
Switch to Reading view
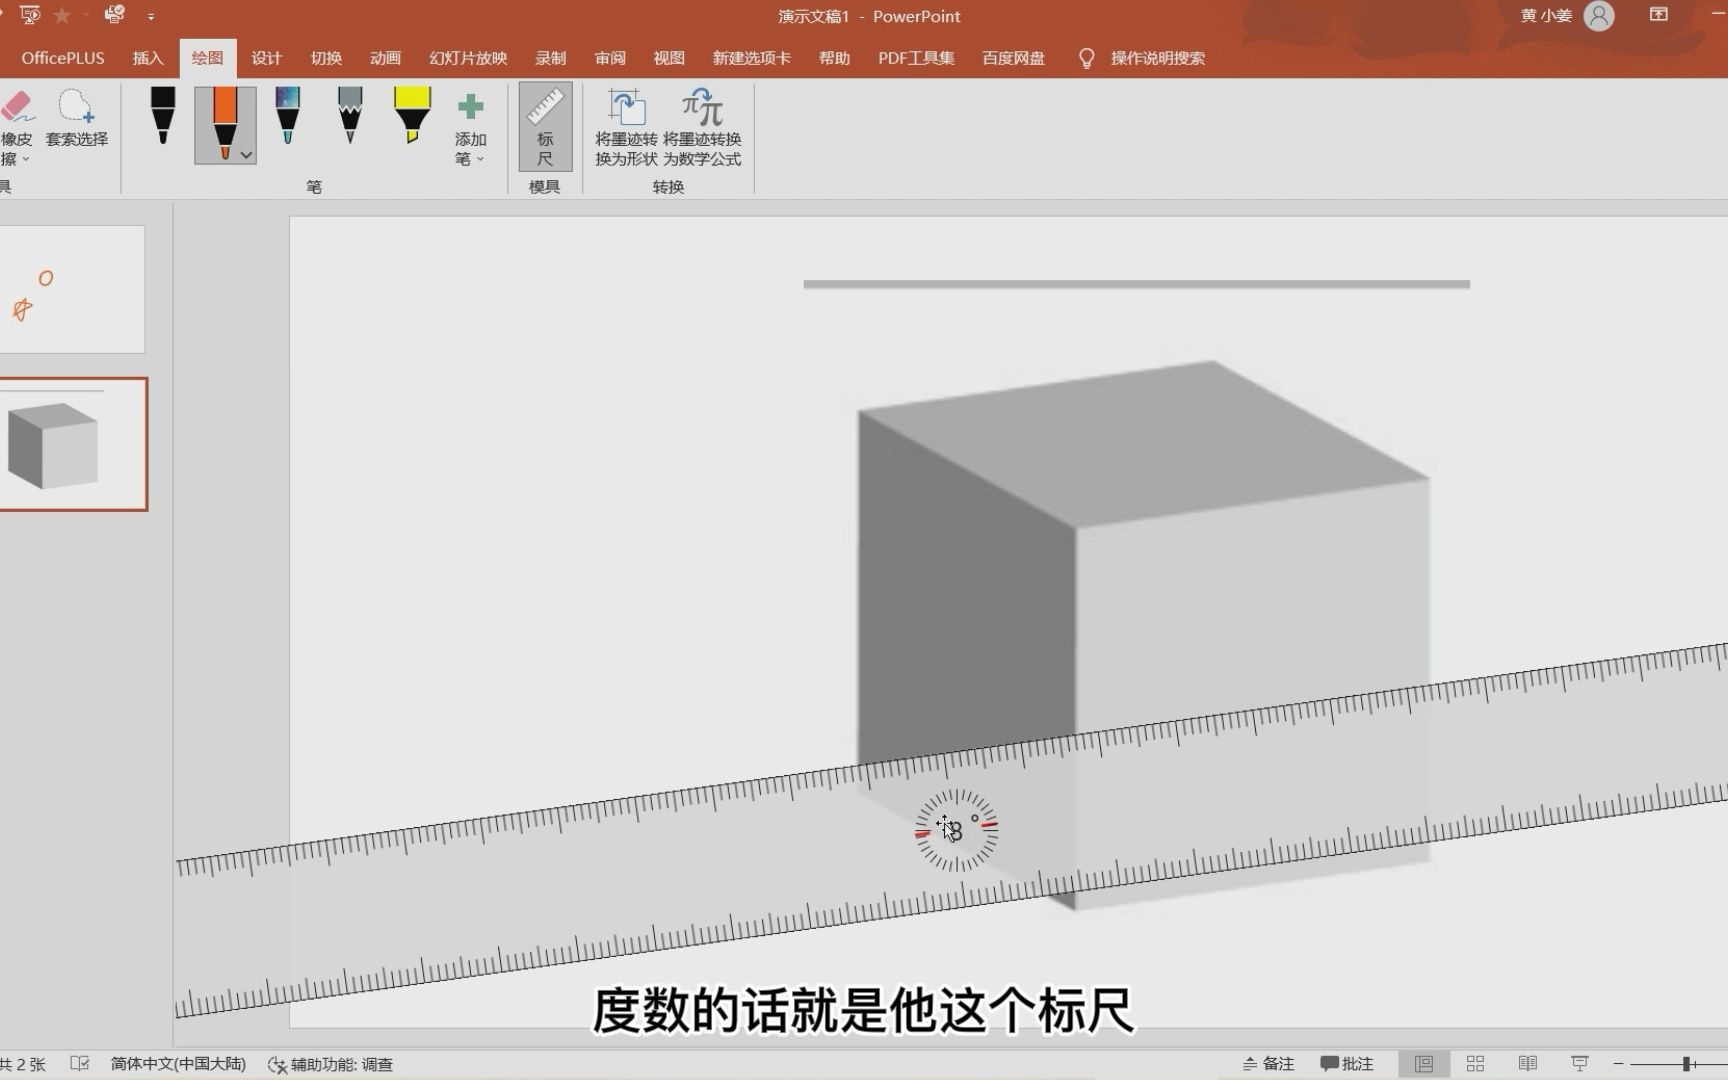coord(1527,1064)
